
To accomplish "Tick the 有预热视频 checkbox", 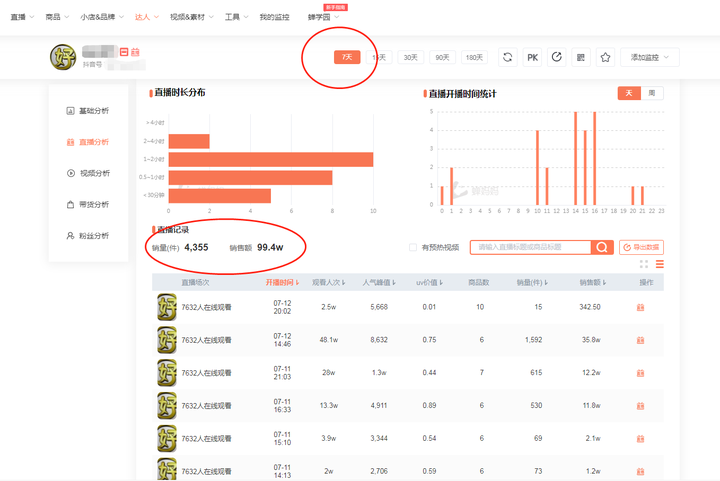I will coord(413,247).
